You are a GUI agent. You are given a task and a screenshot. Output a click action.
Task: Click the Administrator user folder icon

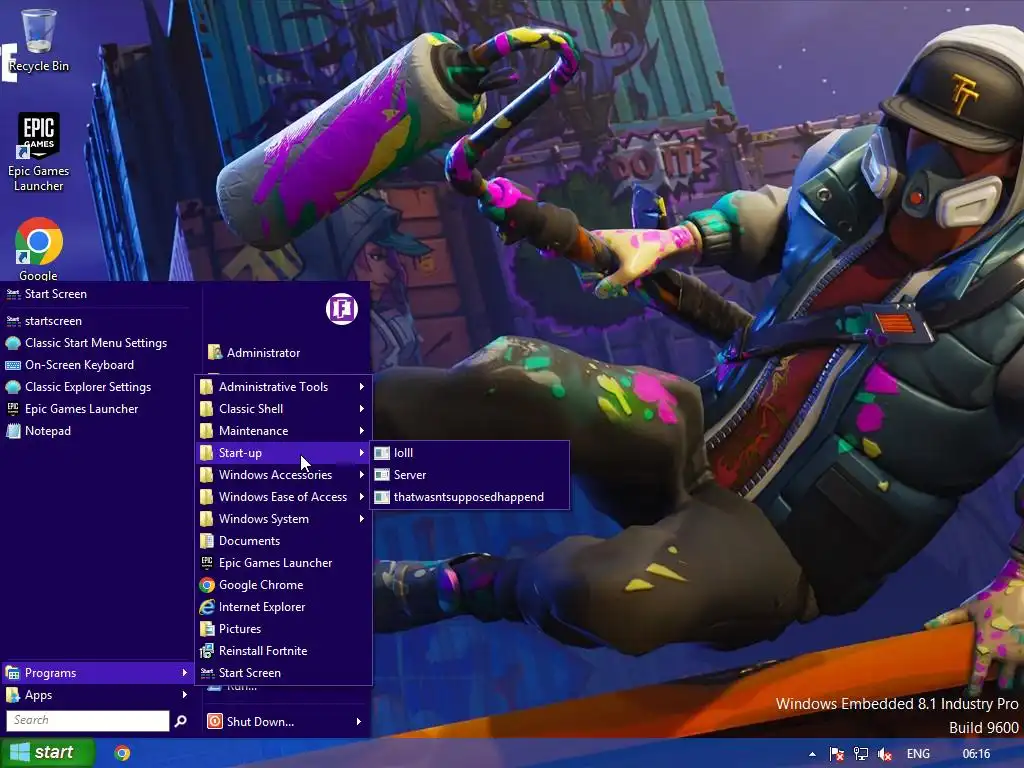215,353
